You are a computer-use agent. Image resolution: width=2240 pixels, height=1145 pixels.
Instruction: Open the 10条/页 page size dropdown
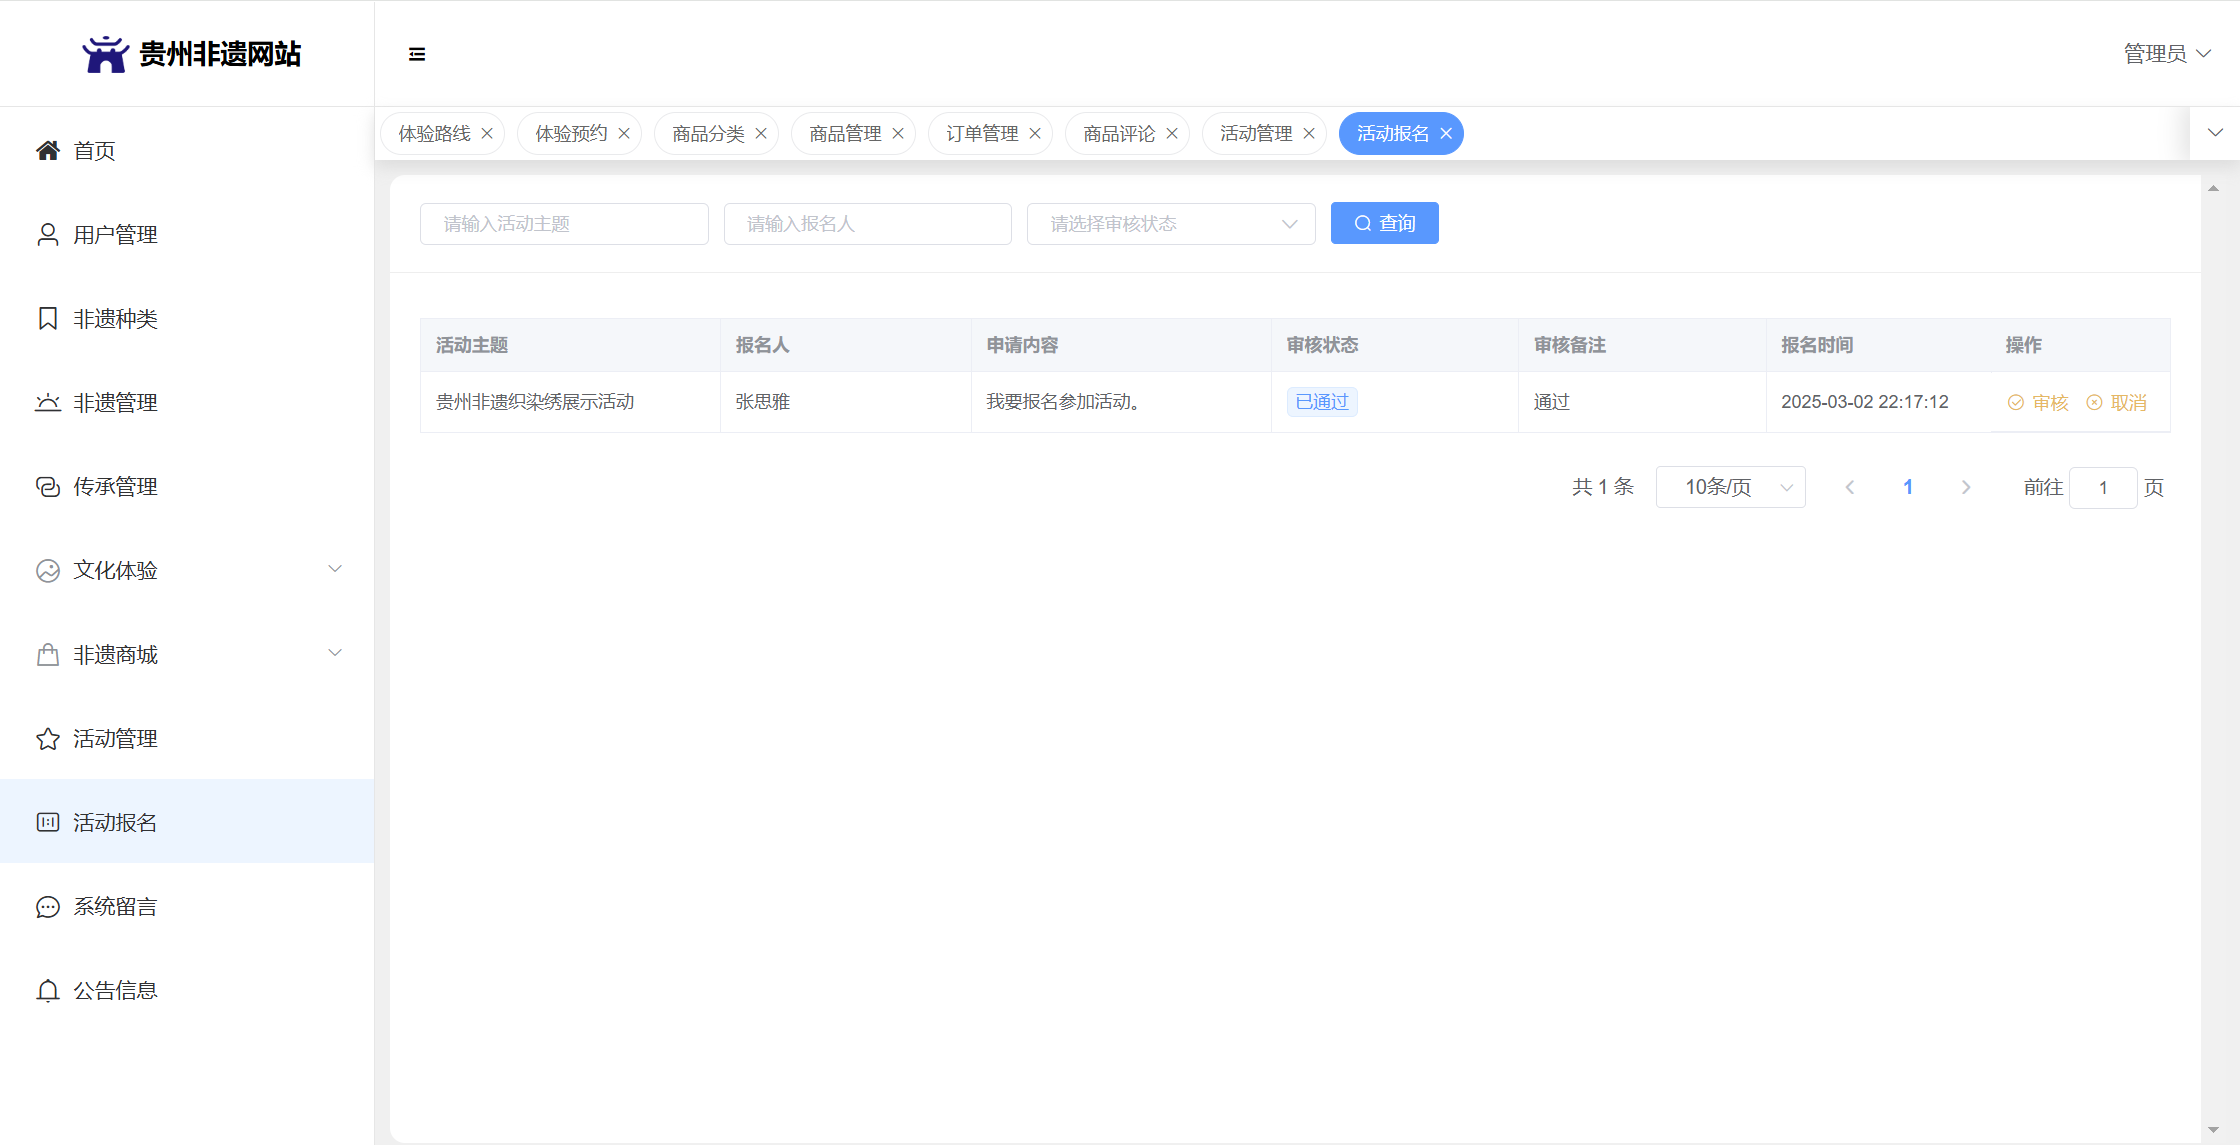[1730, 487]
